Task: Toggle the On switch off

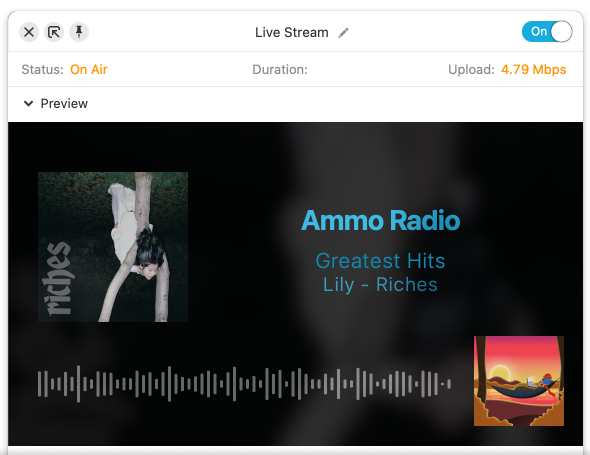Action: pyautogui.click(x=547, y=32)
